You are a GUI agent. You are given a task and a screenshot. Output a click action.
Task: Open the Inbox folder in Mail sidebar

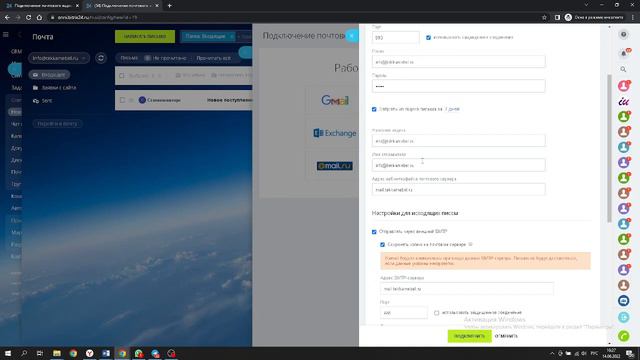(49, 75)
